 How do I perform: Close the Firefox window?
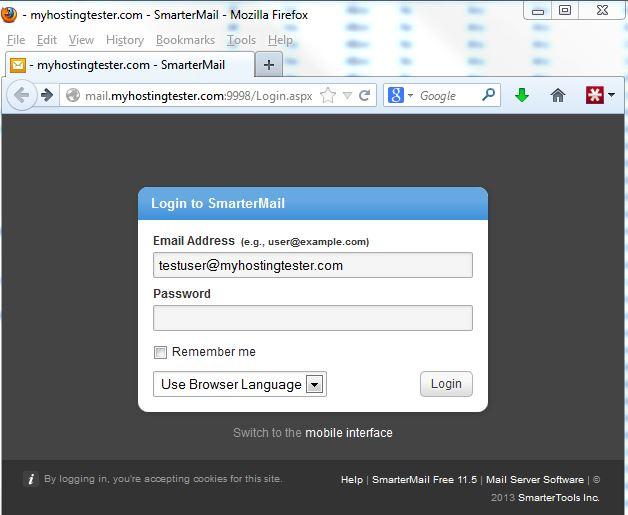click(x=602, y=10)
